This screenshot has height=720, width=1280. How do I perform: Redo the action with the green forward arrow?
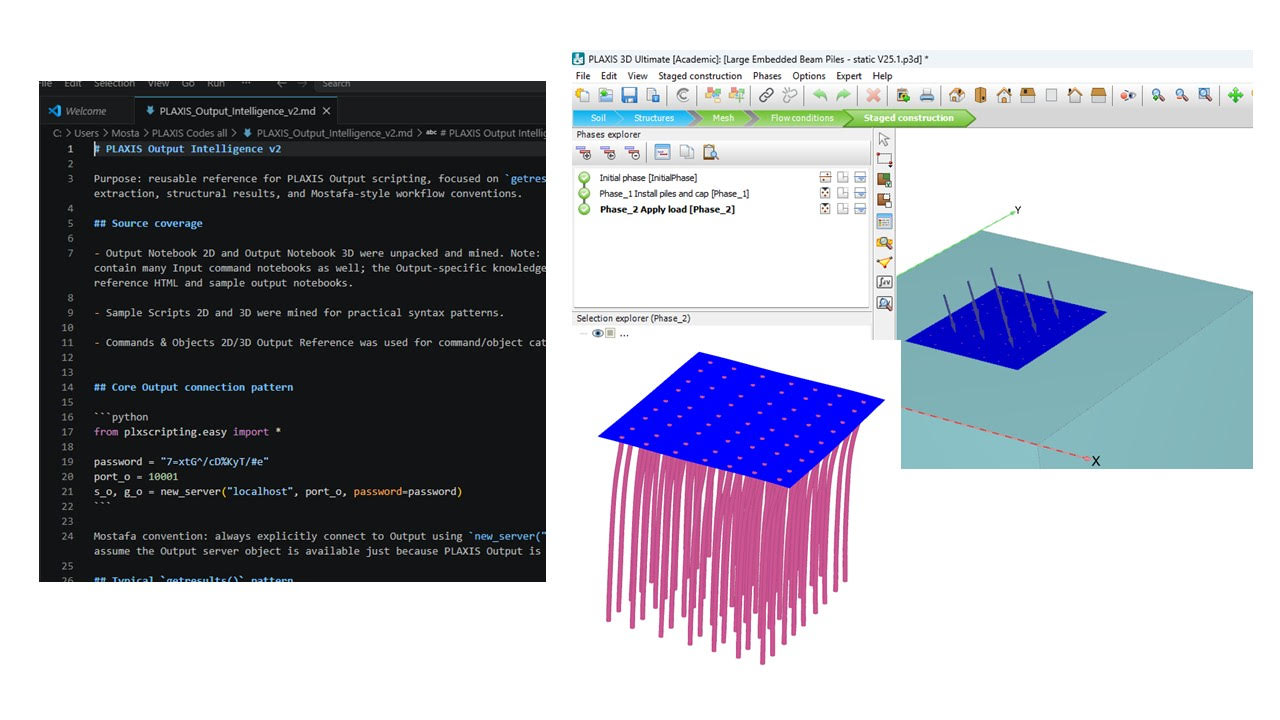843,95
